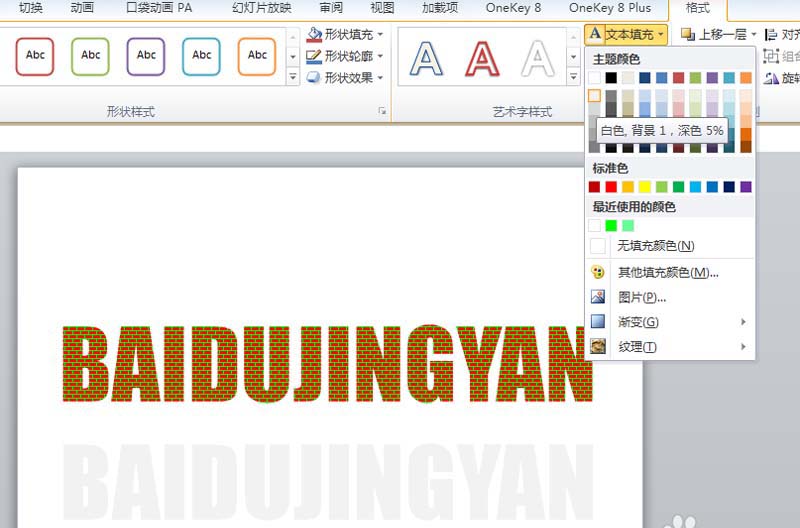The width and height of the screenshot is (800, 528).
Task: Click the Shape Fill paint bucket icon
Action: (x=314, y=35)
